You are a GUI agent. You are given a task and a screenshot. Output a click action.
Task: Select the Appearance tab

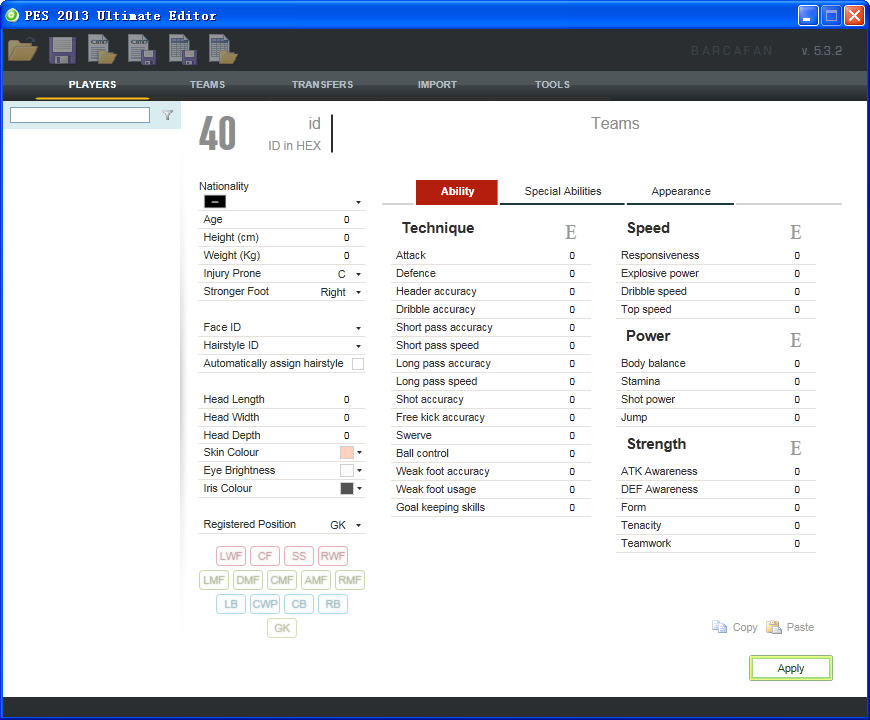(x=681, y=191)
